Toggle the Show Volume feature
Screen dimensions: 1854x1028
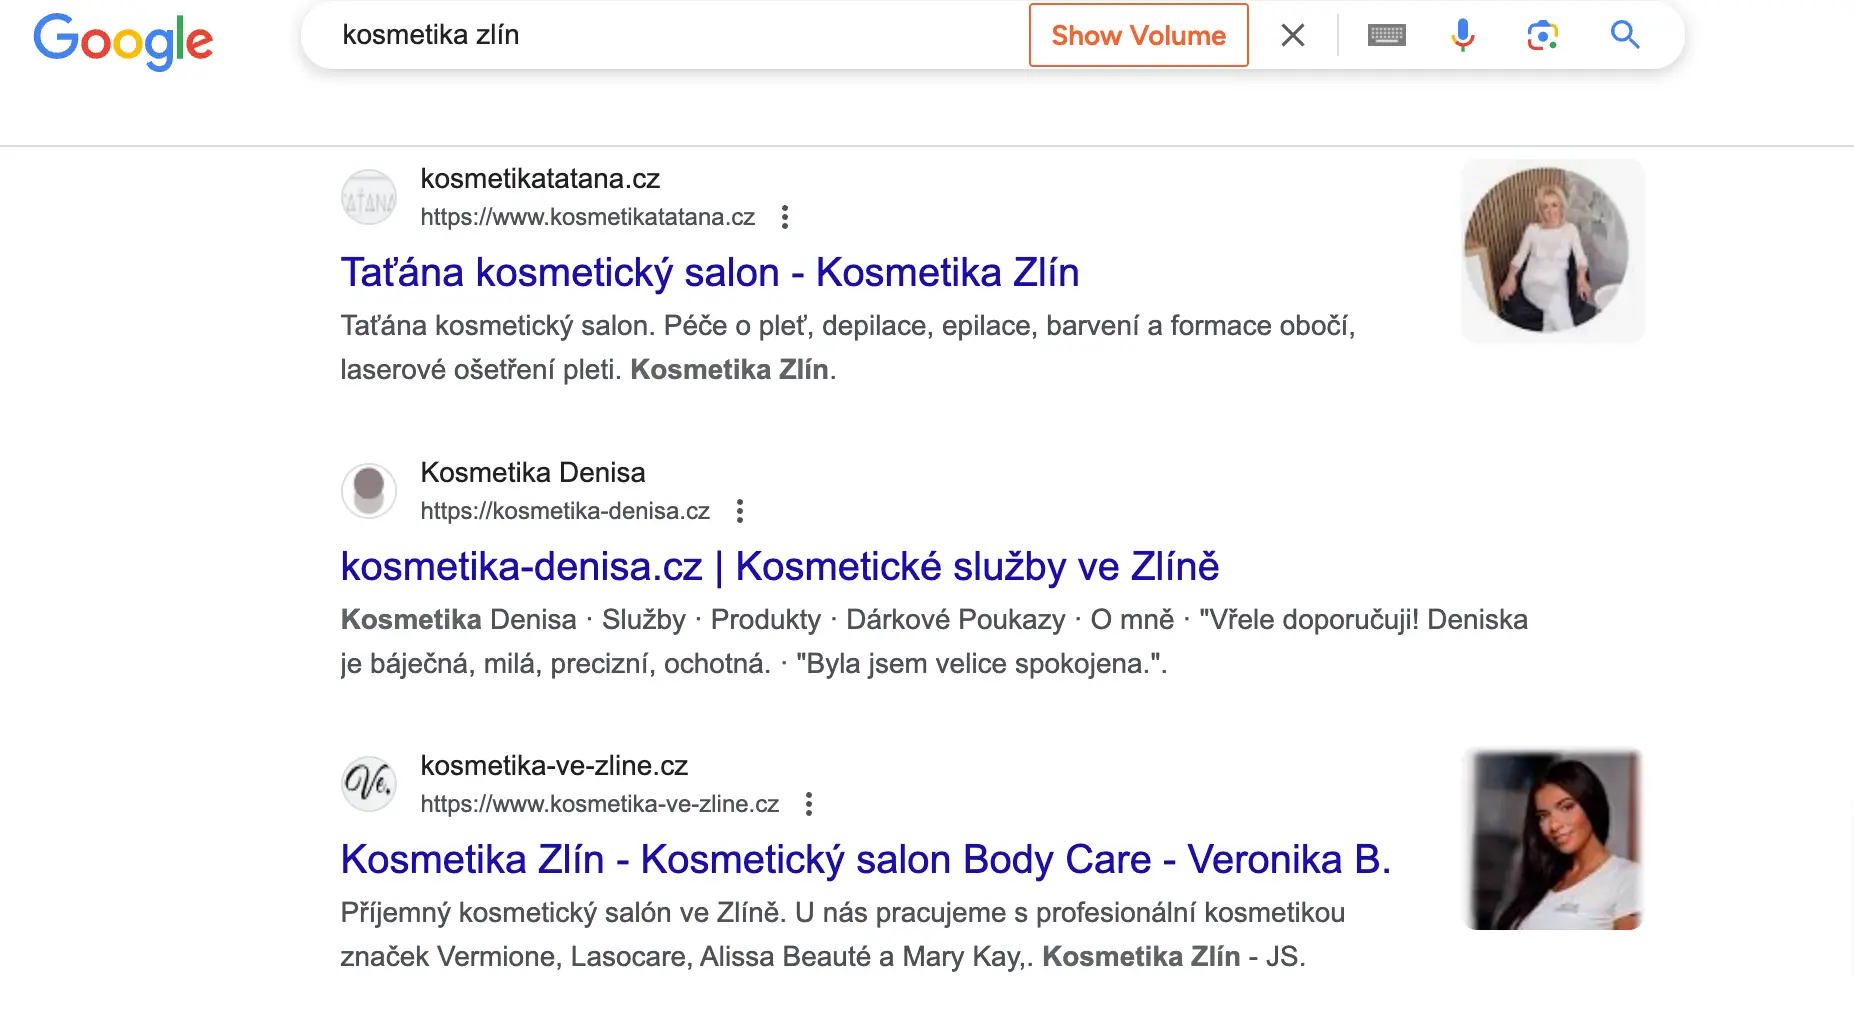click(1138, 35)
